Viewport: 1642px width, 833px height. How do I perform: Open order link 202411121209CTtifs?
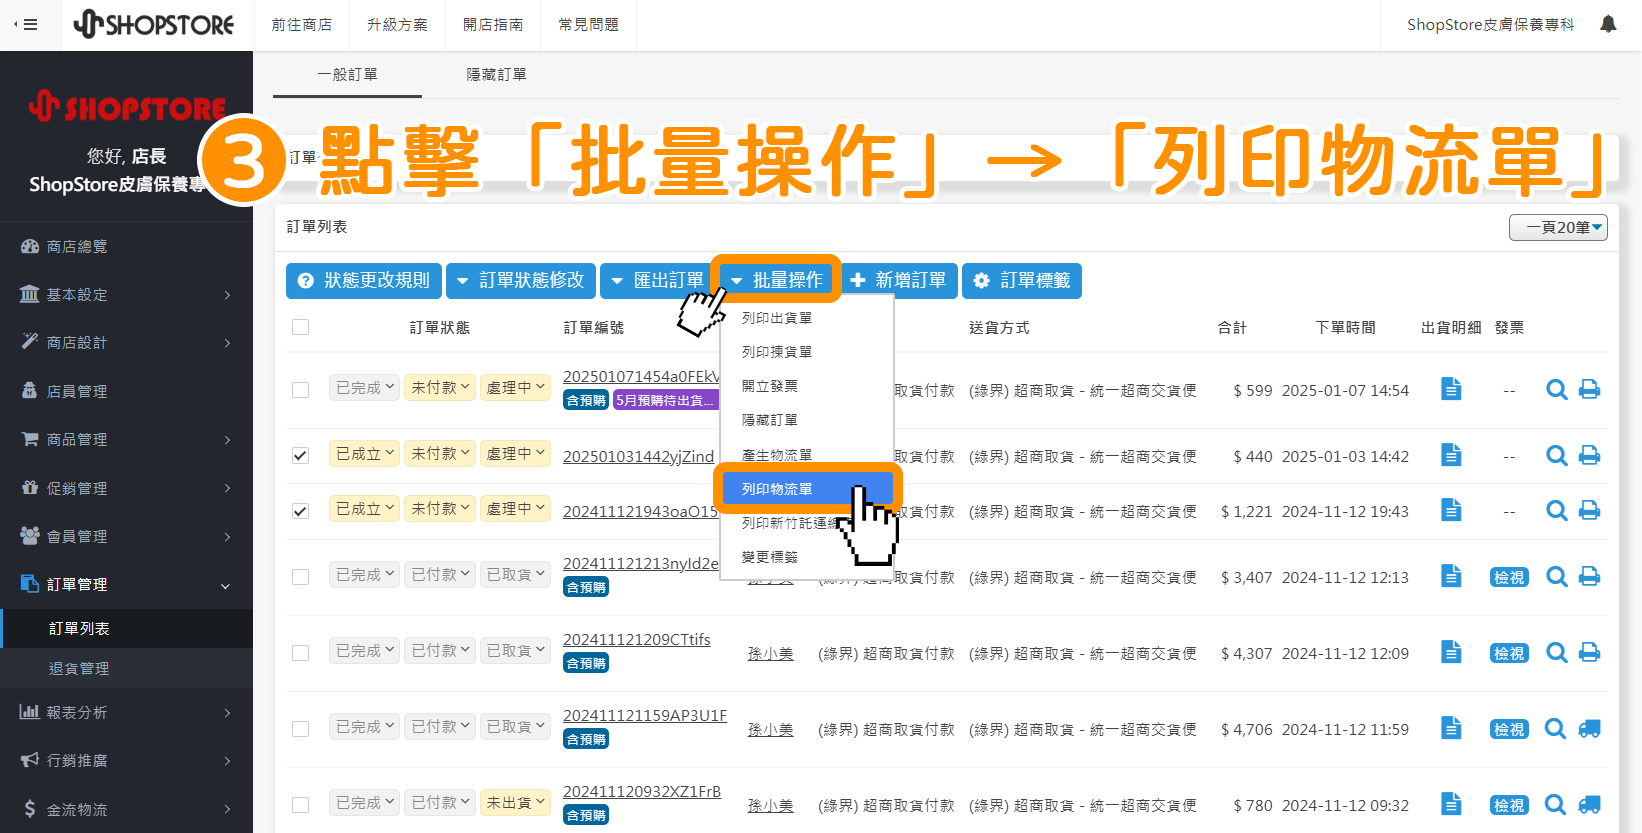pyautogui.click(x=637, y=639)
